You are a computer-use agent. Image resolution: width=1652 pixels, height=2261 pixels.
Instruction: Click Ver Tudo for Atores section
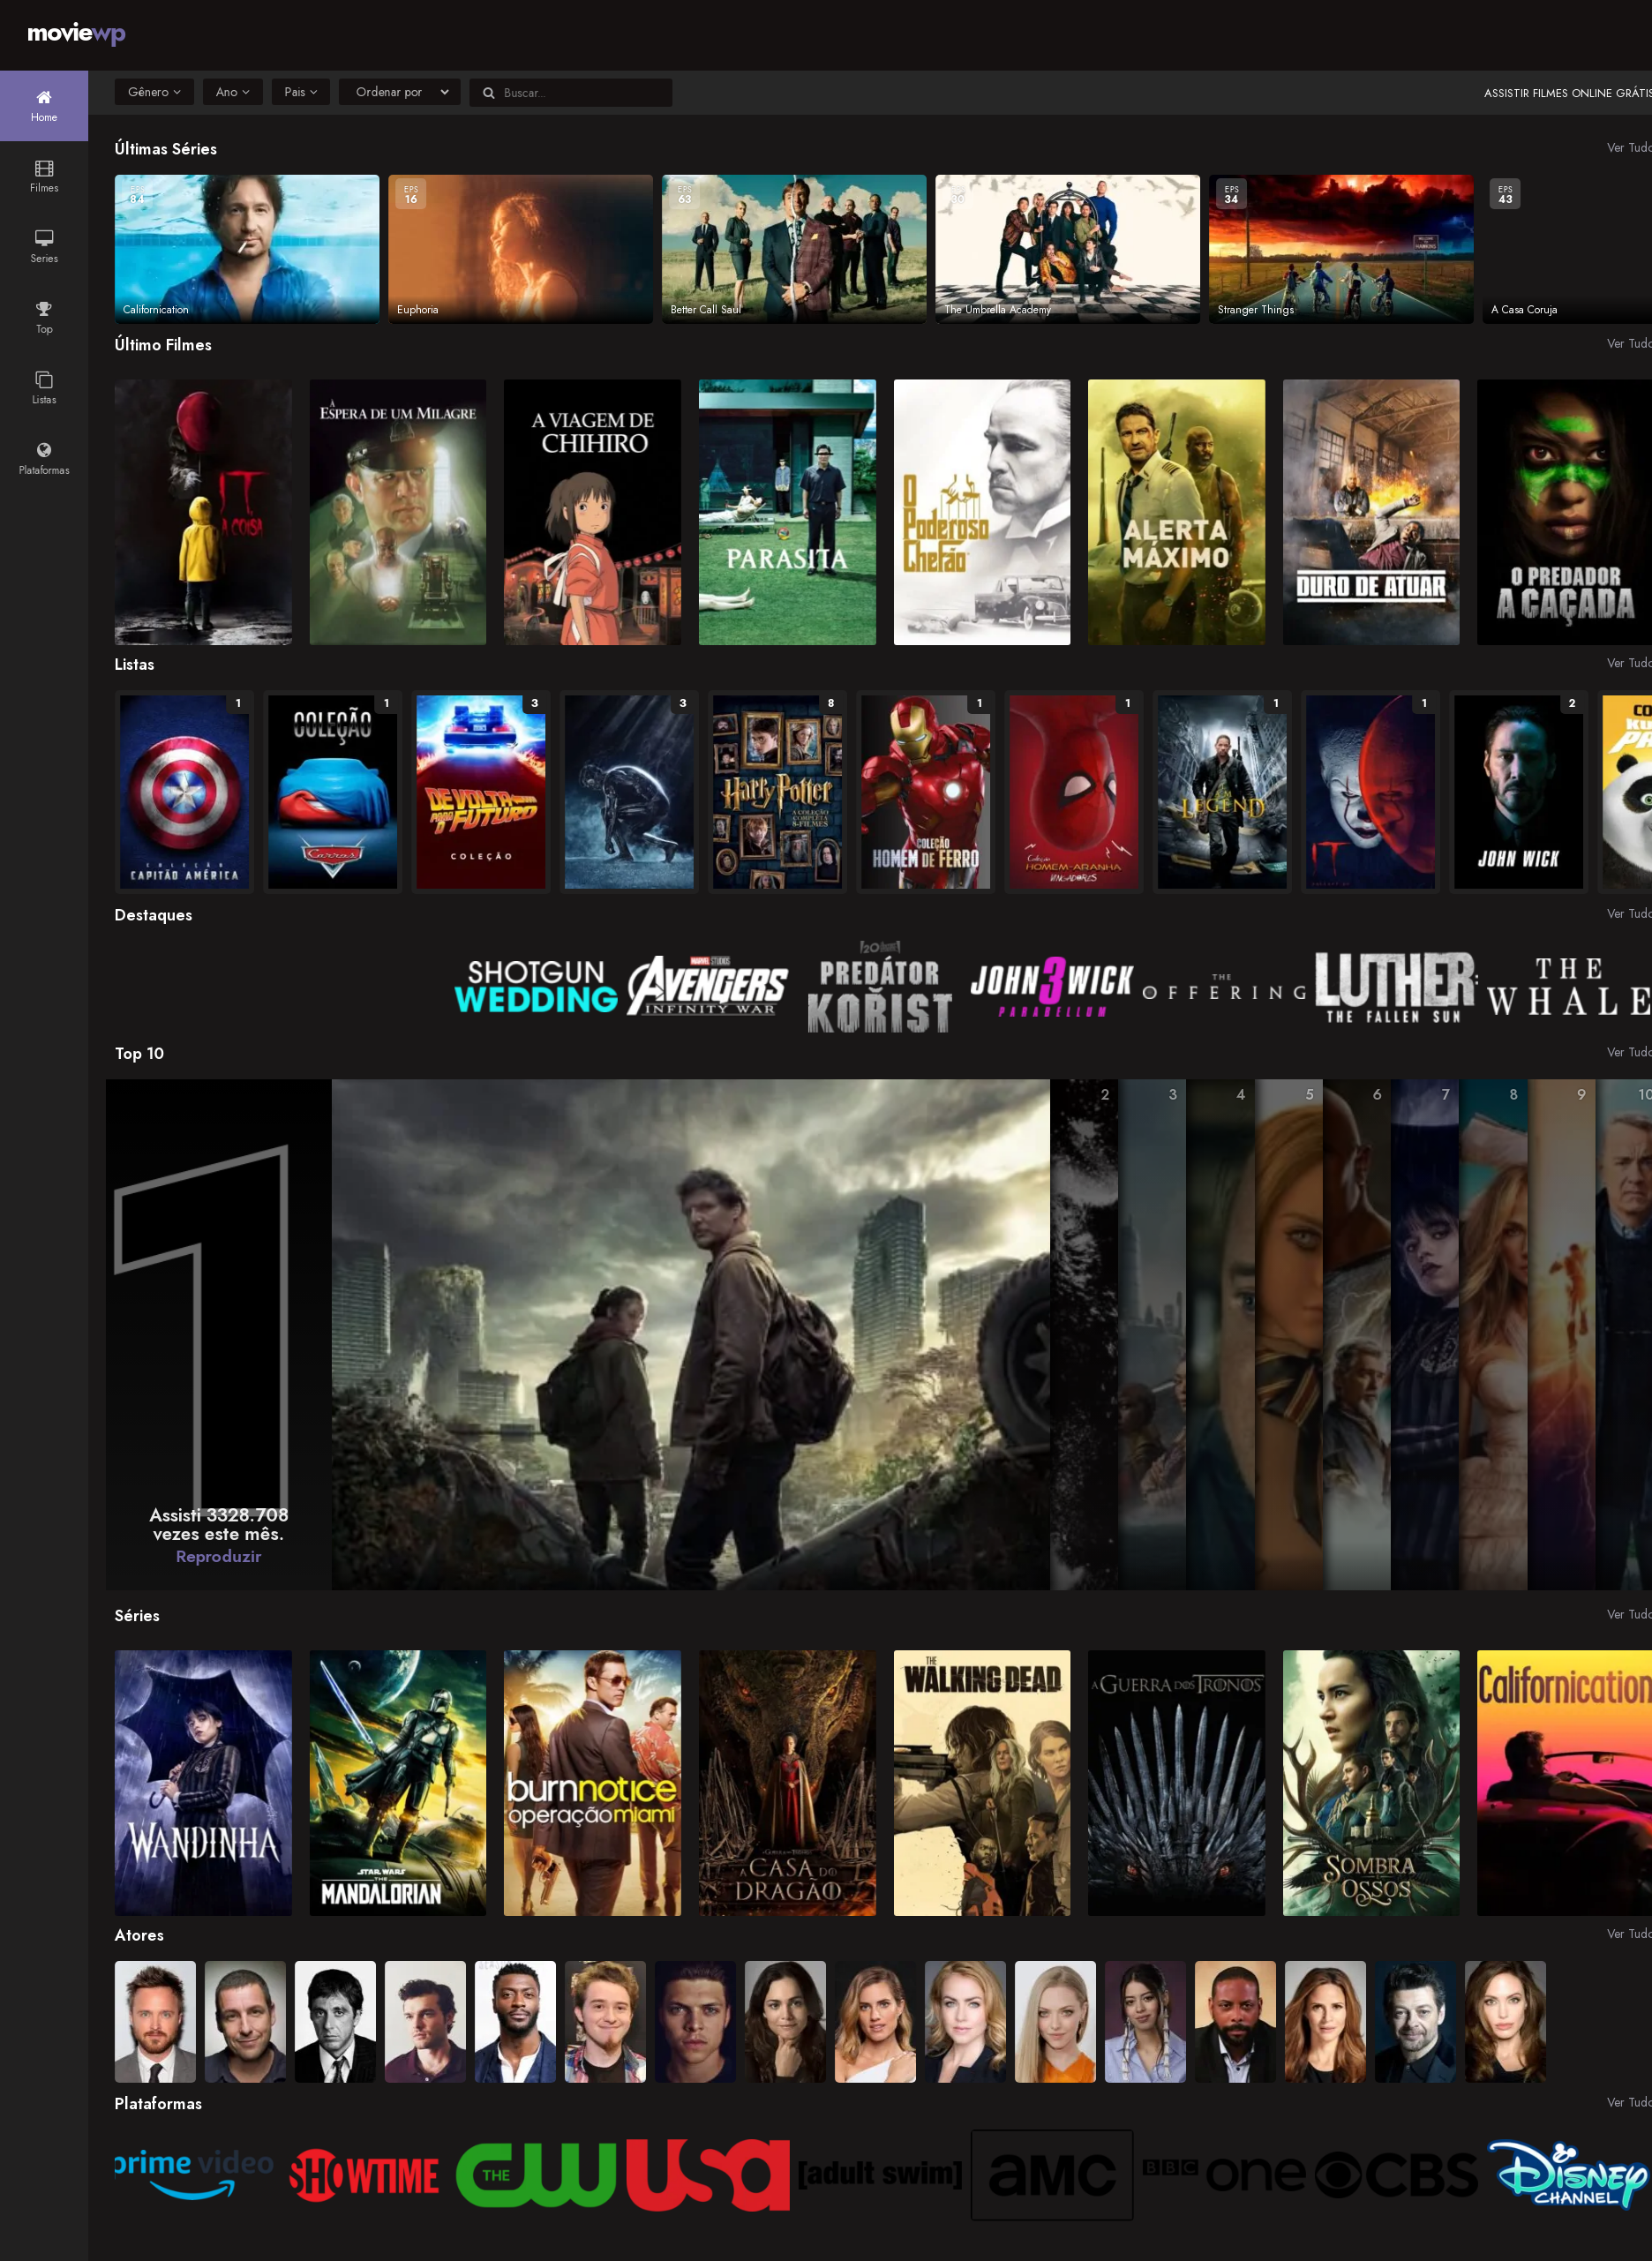coord(1629,1934)
